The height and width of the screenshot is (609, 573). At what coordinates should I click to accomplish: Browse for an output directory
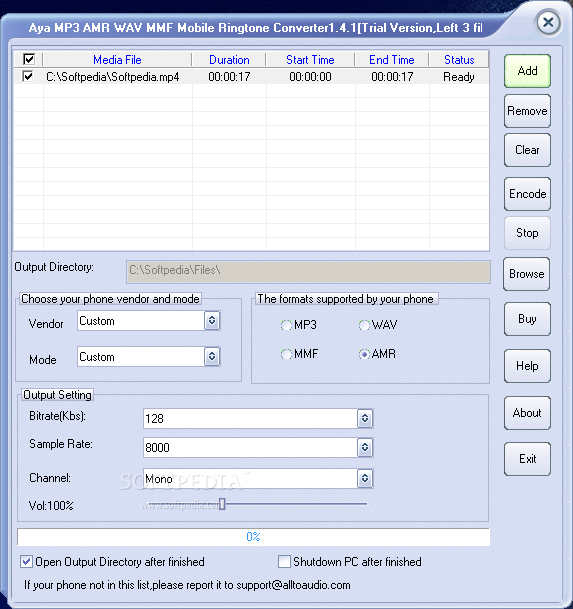[x=526, y=274]
